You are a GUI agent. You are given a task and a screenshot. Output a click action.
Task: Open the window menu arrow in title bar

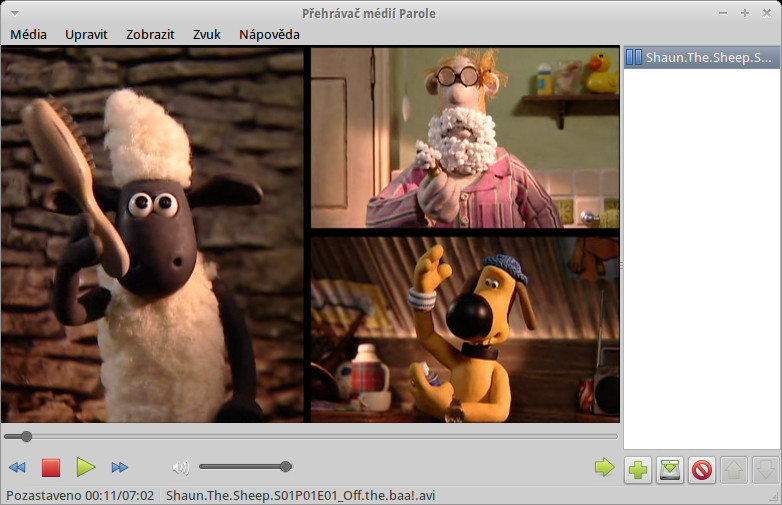point(15,13)
